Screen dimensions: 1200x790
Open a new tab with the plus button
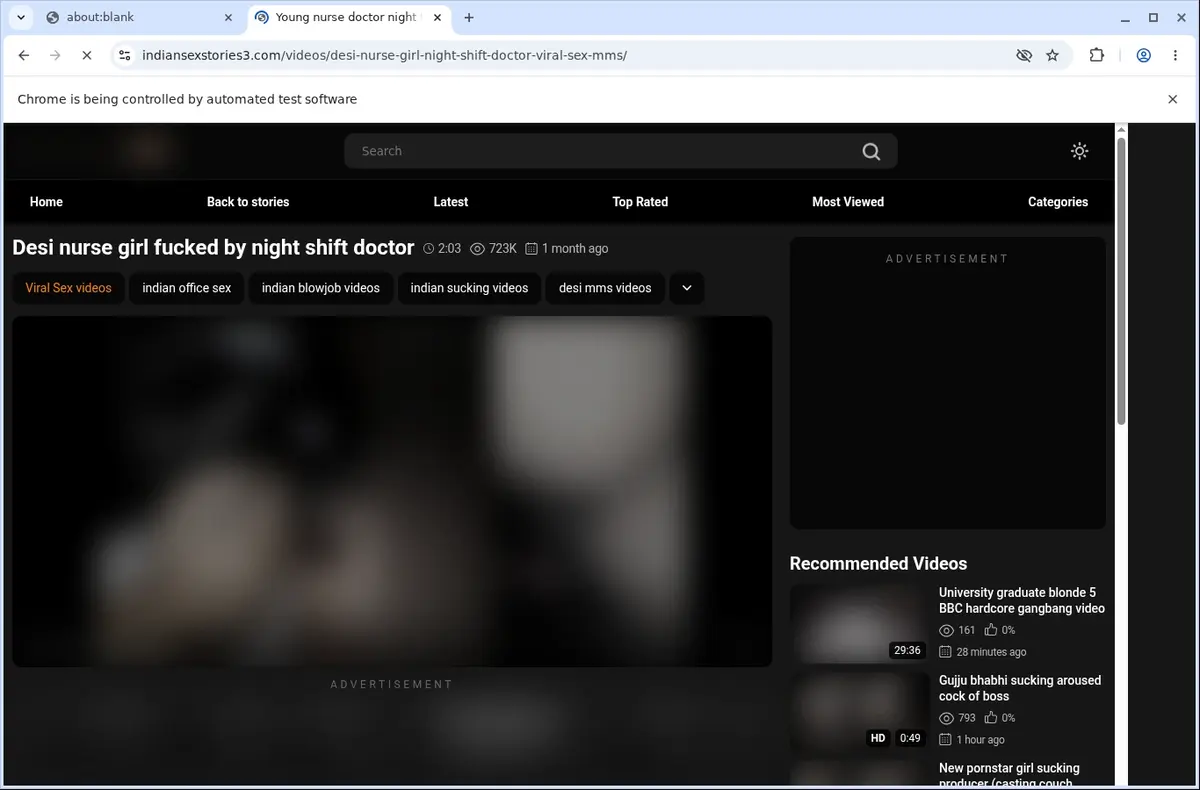point(469,17)
